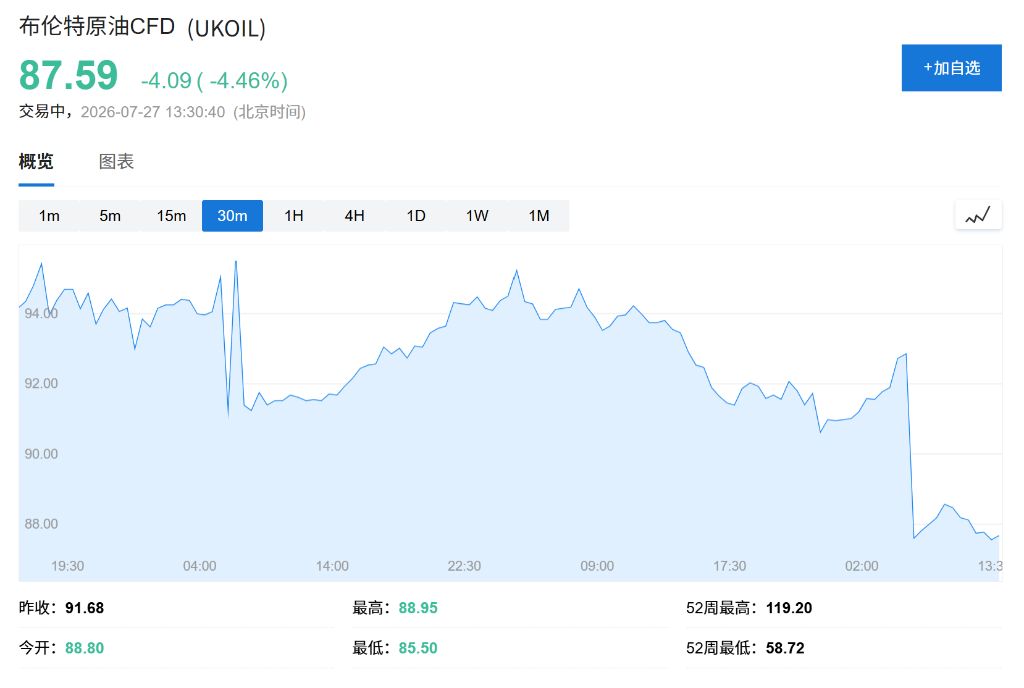The image size is (1024, 688).
Task: Click the active 30m interval button
Action: click(232, 216)
